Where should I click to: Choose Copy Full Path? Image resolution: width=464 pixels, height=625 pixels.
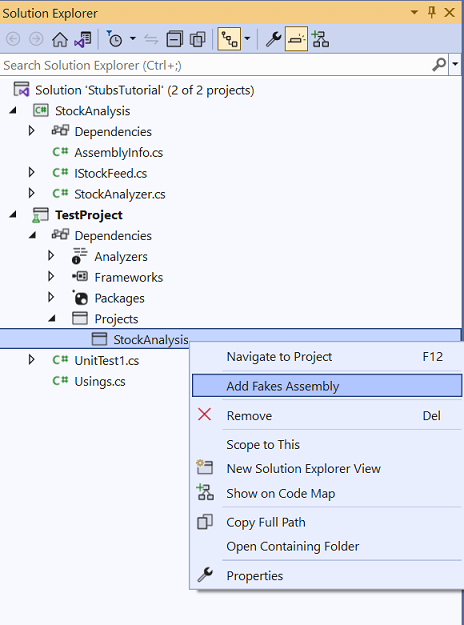327,522
